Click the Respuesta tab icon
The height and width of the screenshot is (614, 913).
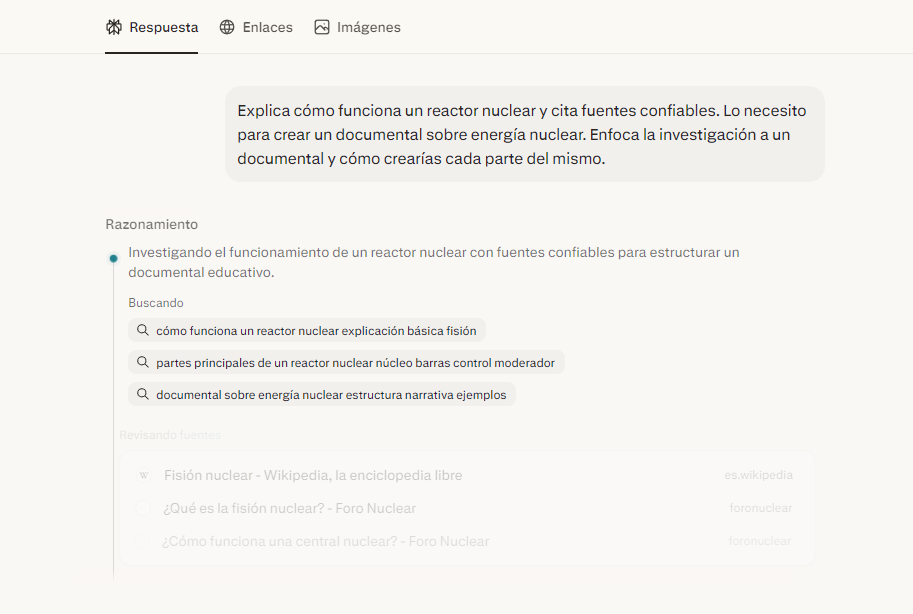[x=114, y=27]
